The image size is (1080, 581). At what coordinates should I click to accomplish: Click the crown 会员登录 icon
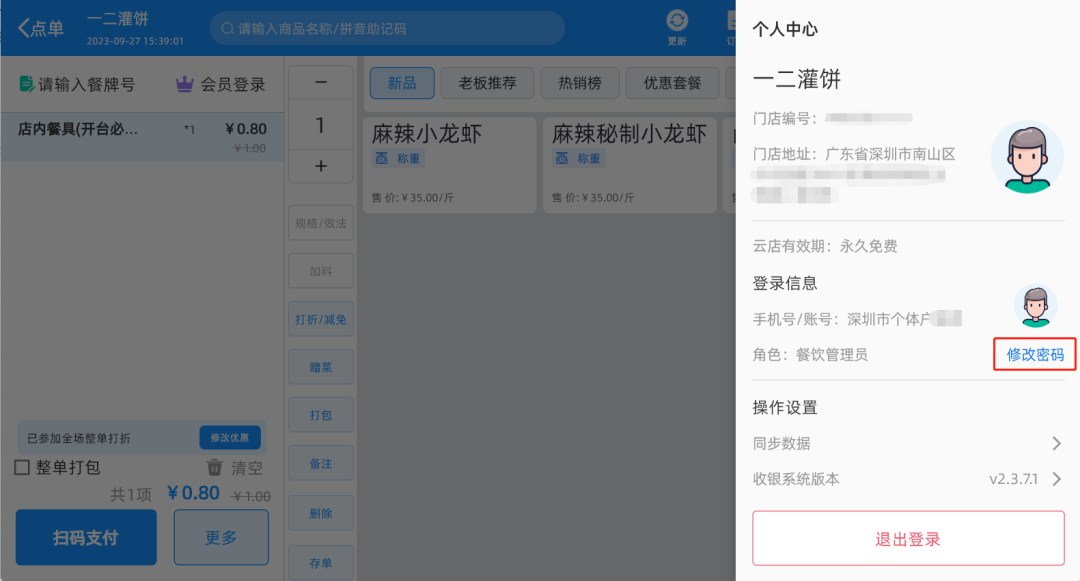click(184, 85)
